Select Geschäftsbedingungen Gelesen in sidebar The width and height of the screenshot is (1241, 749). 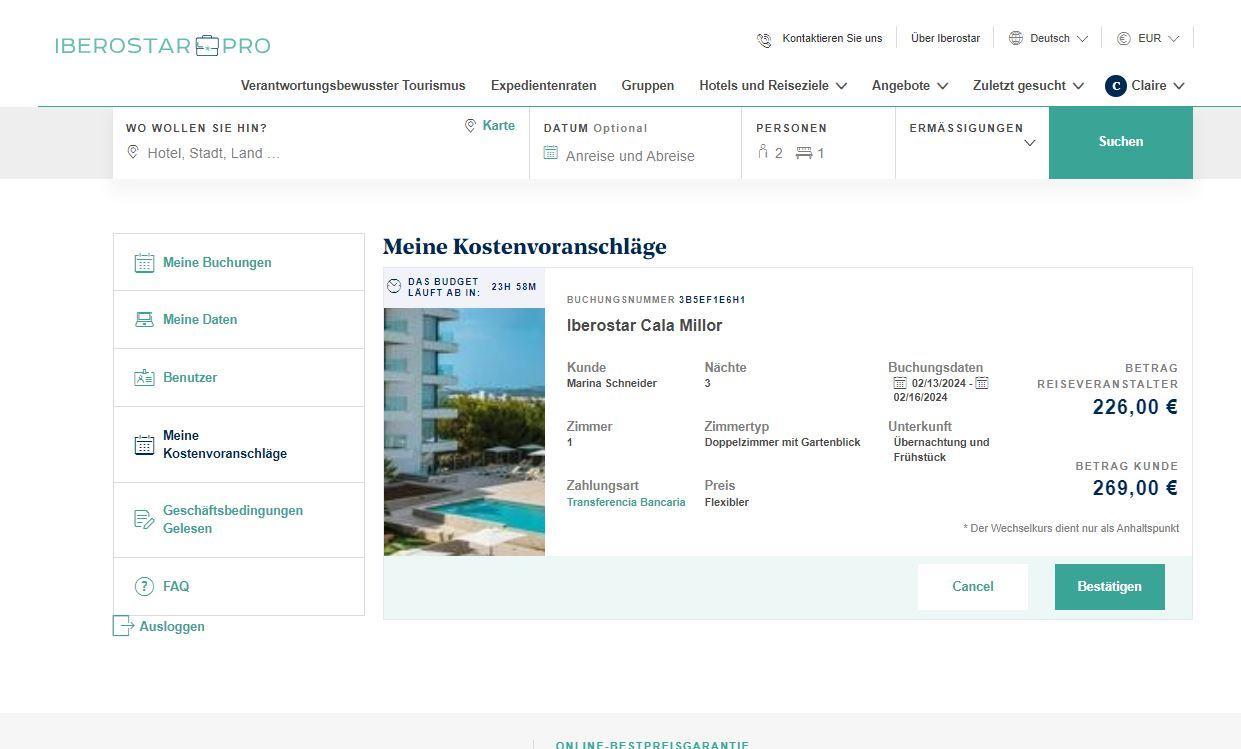click(x=239, y=520)
